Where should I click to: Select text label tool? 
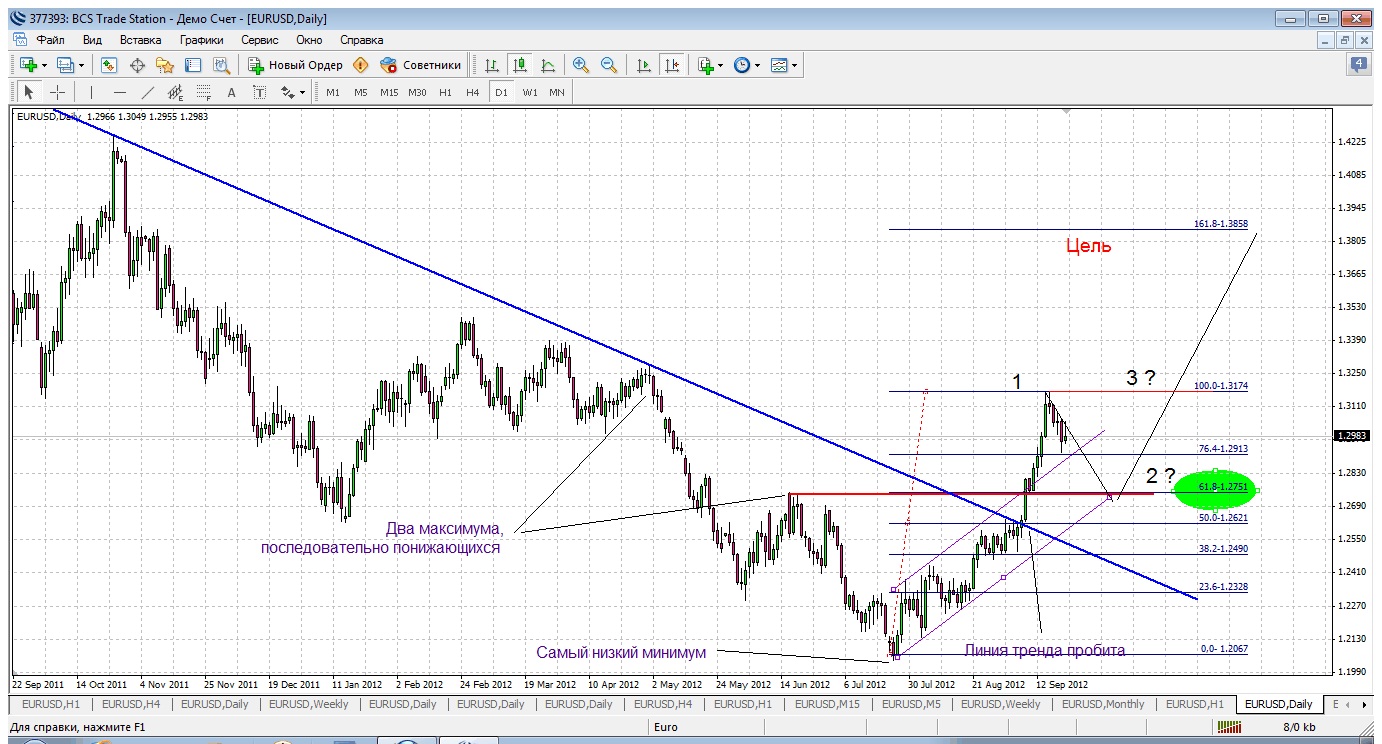pyautogui.click(x=260, y=92)
